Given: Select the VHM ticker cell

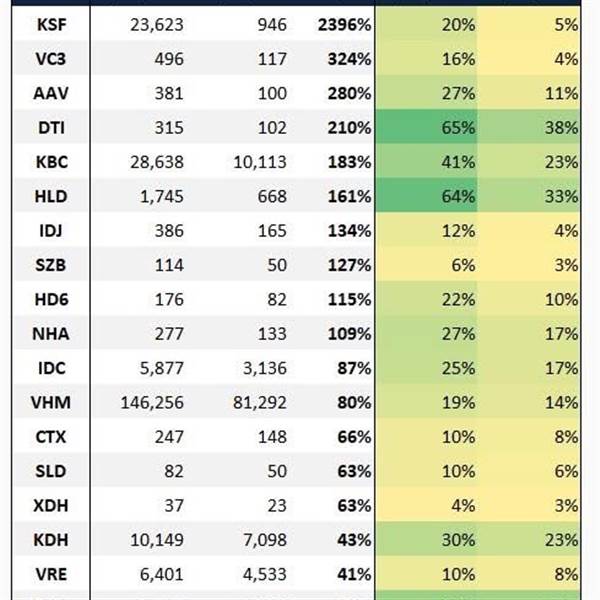Looking at the screenshot, I should point(51,403).
